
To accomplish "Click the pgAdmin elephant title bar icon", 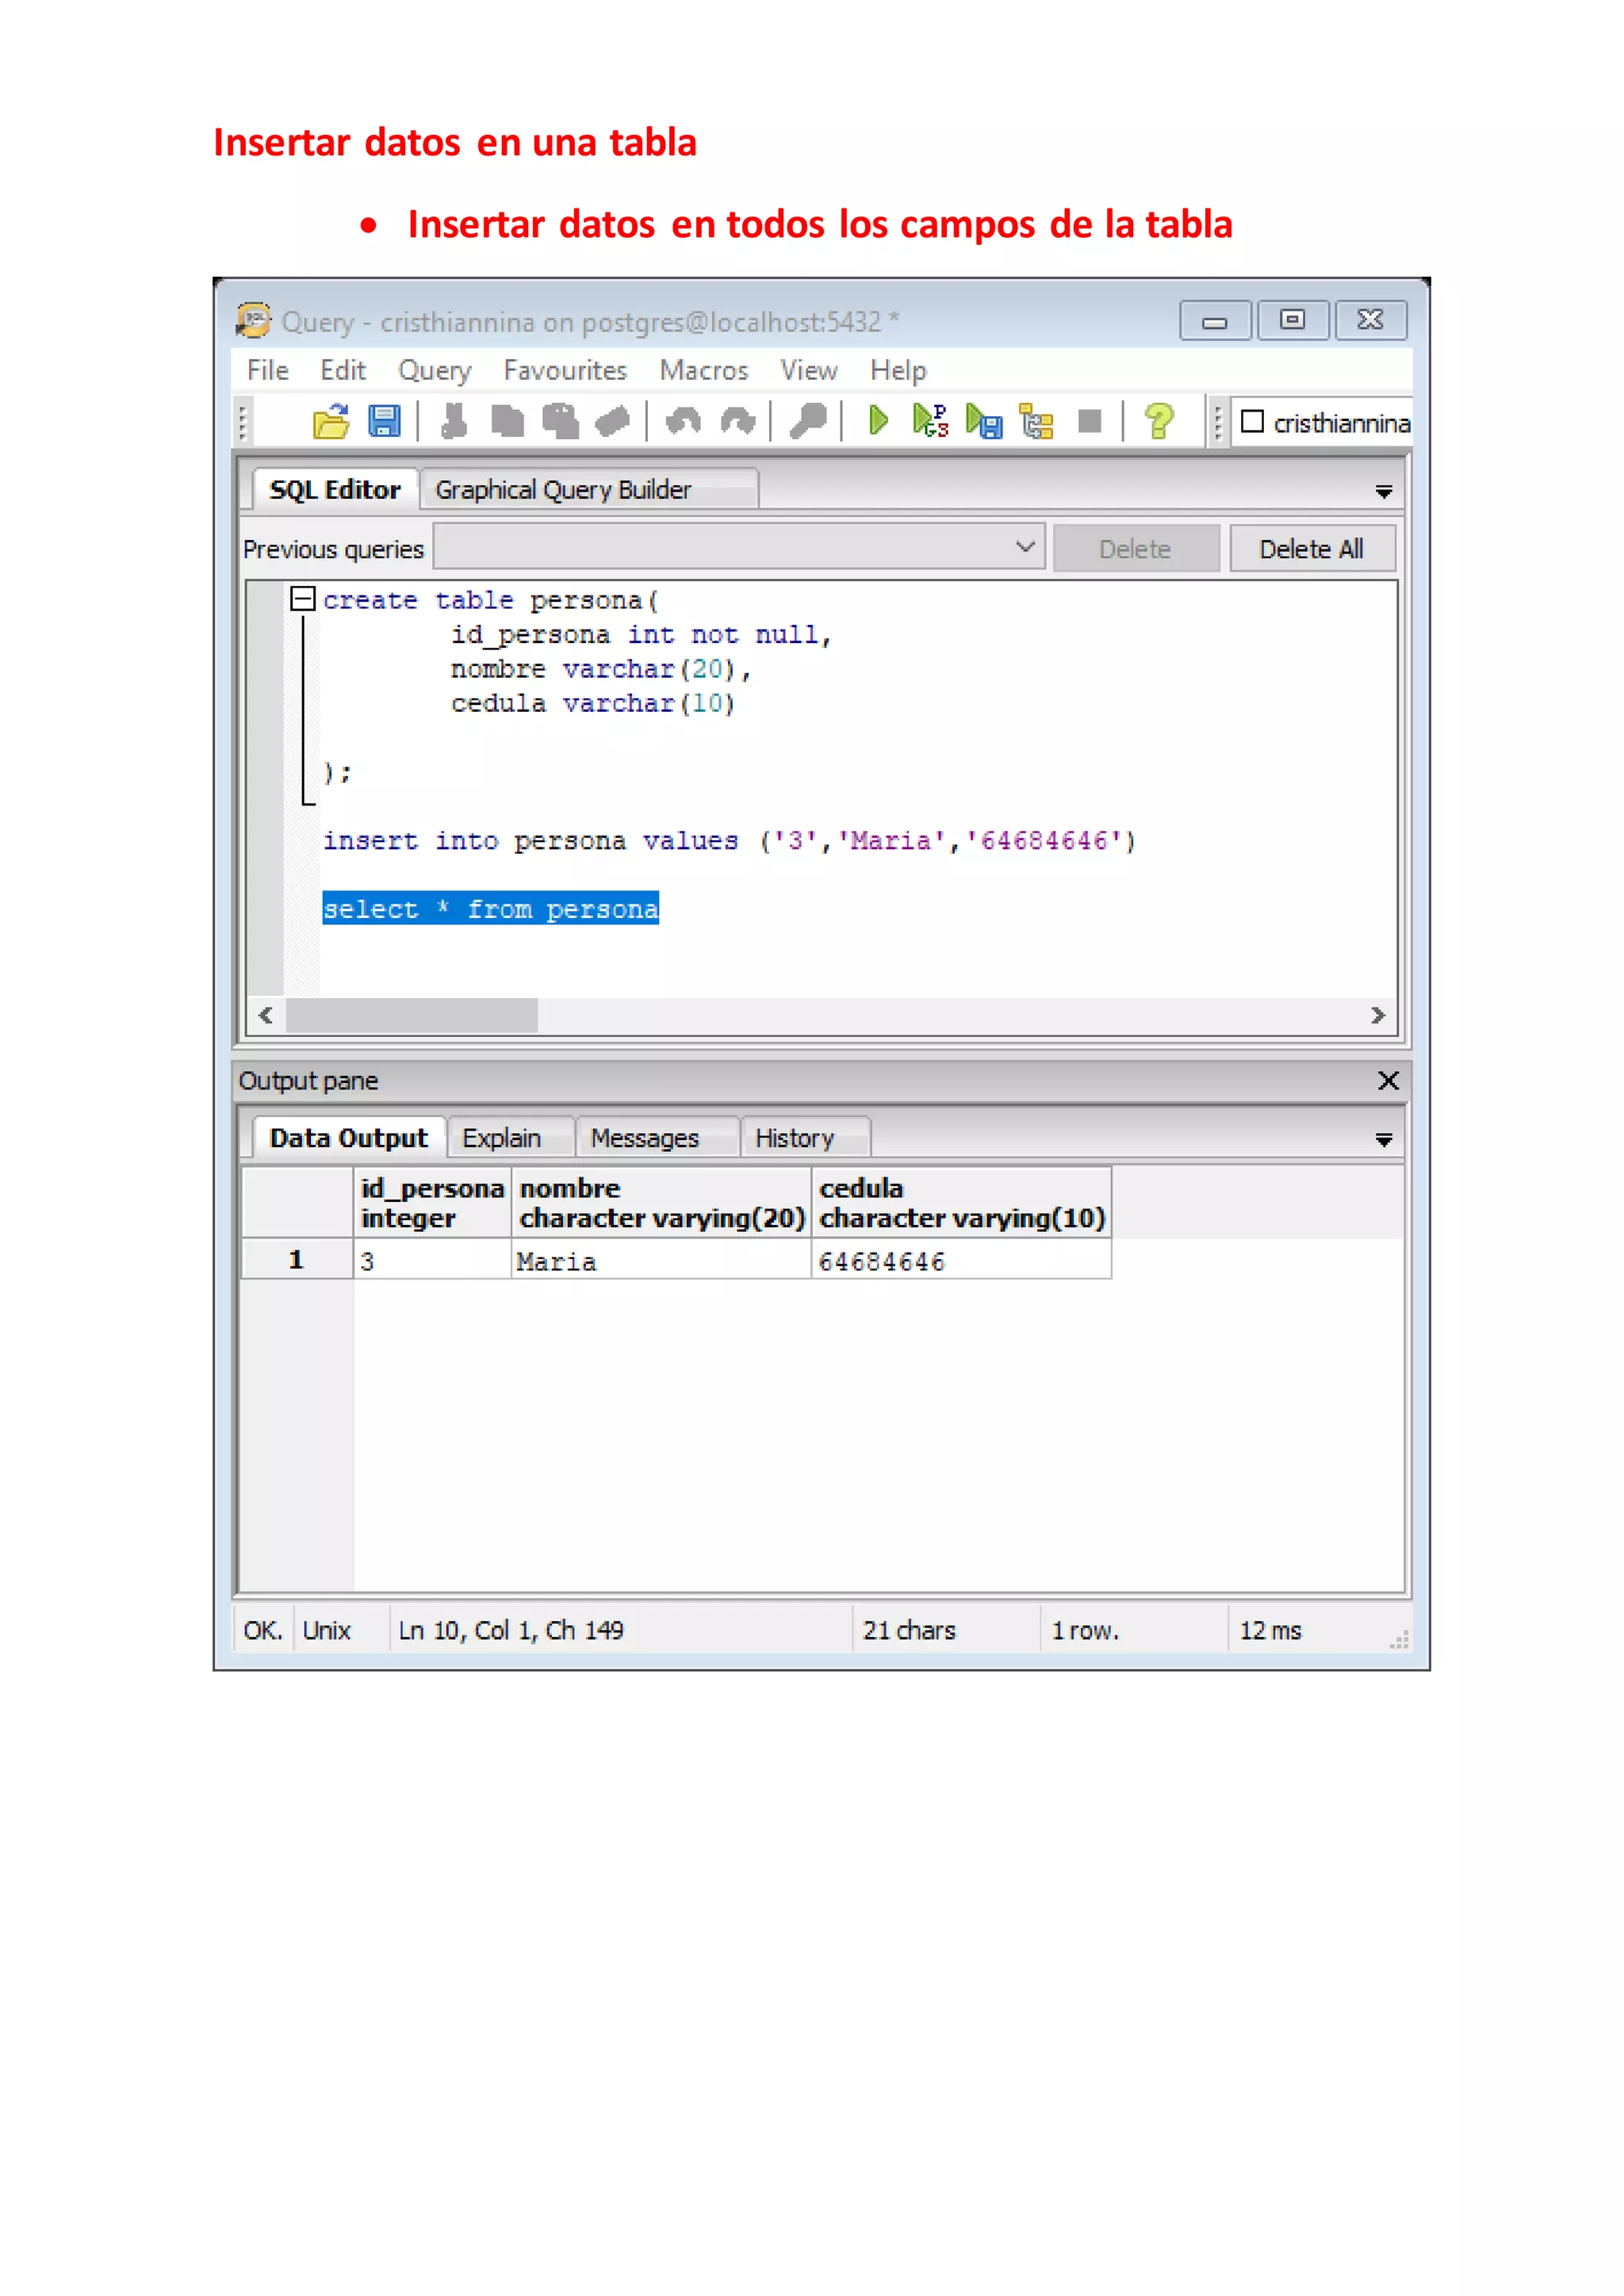I will point(254,320).
